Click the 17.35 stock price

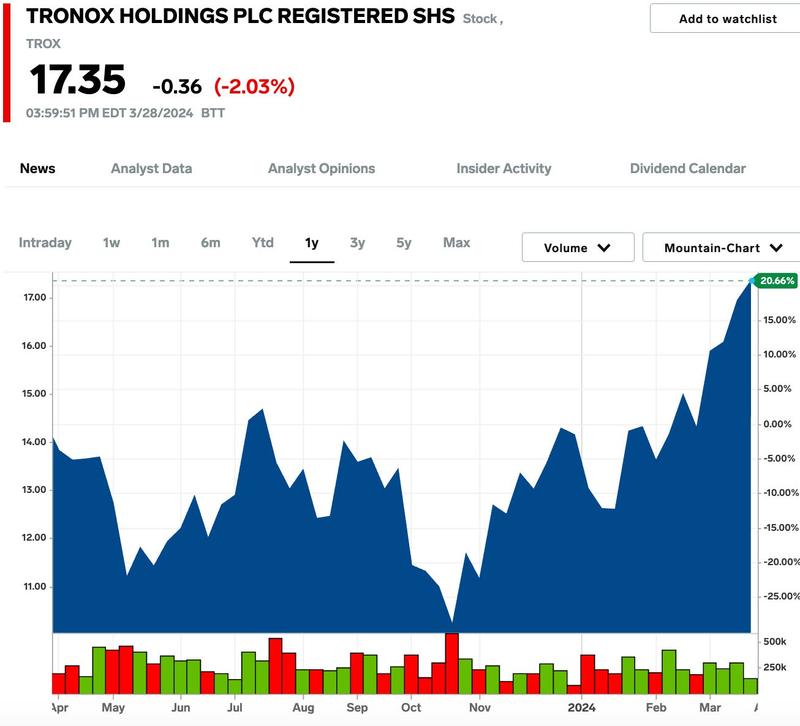(78, 80)
